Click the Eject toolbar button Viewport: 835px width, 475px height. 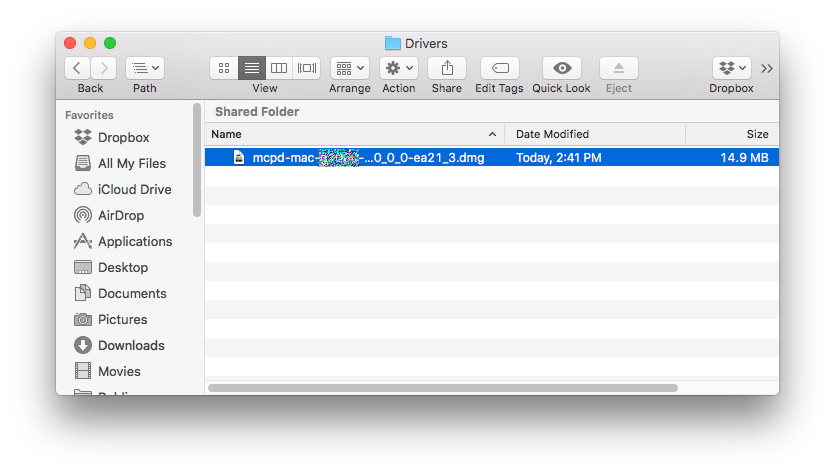click(618, 68)
